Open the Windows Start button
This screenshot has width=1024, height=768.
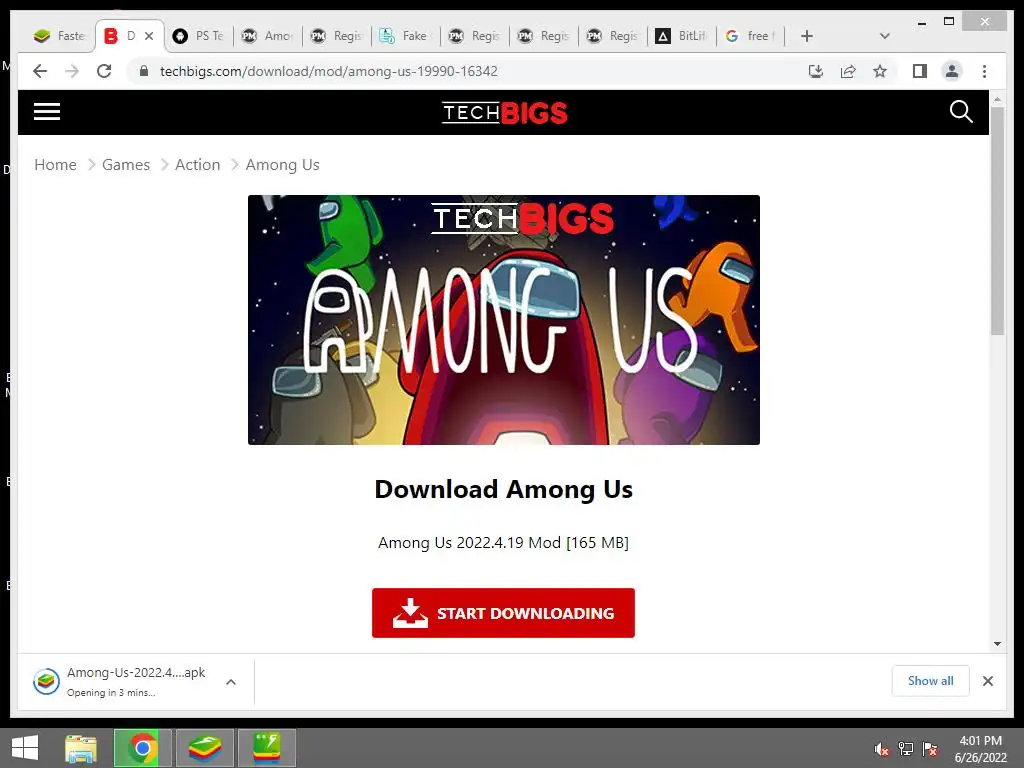(x=25, y=748)
